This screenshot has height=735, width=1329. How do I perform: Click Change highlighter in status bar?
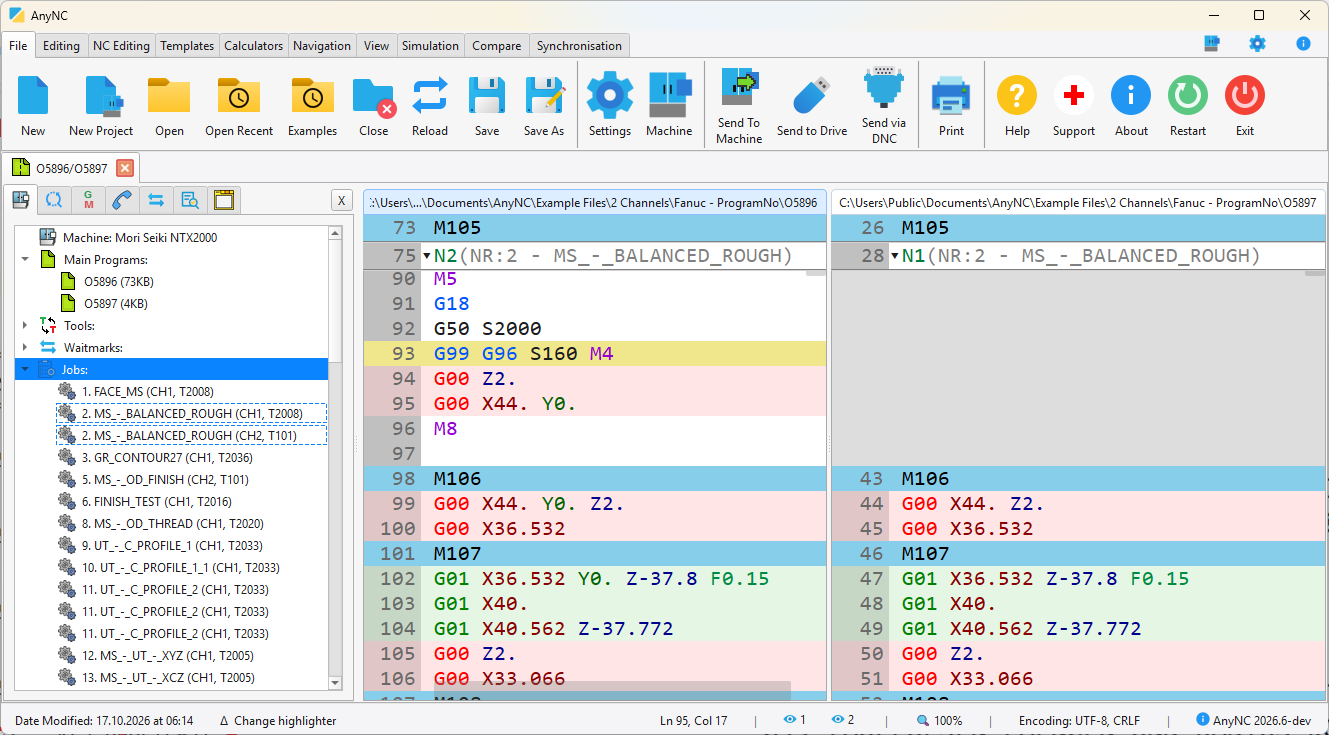tap(278, 720)
